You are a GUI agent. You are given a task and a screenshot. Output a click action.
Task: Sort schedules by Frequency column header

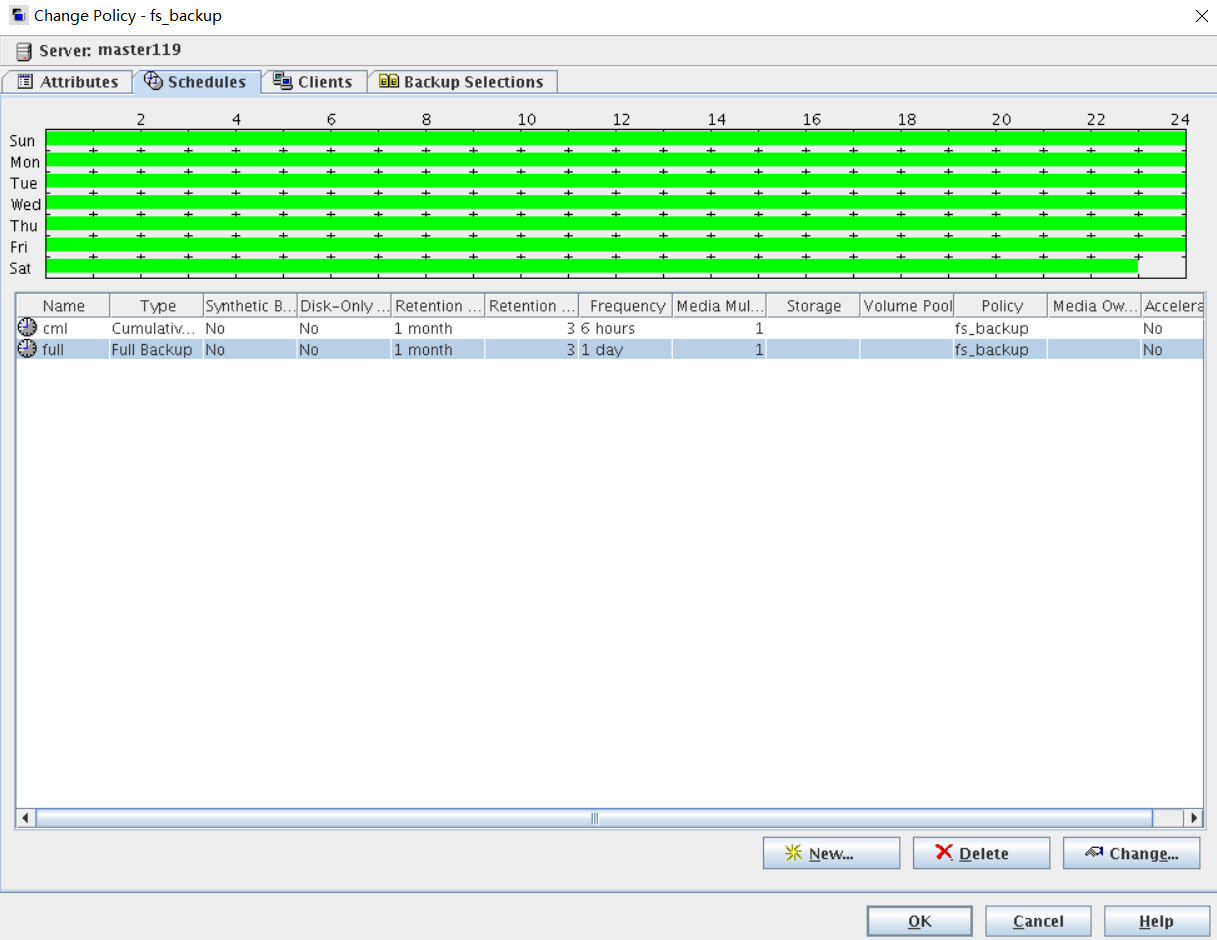click(x=627, y=306)
